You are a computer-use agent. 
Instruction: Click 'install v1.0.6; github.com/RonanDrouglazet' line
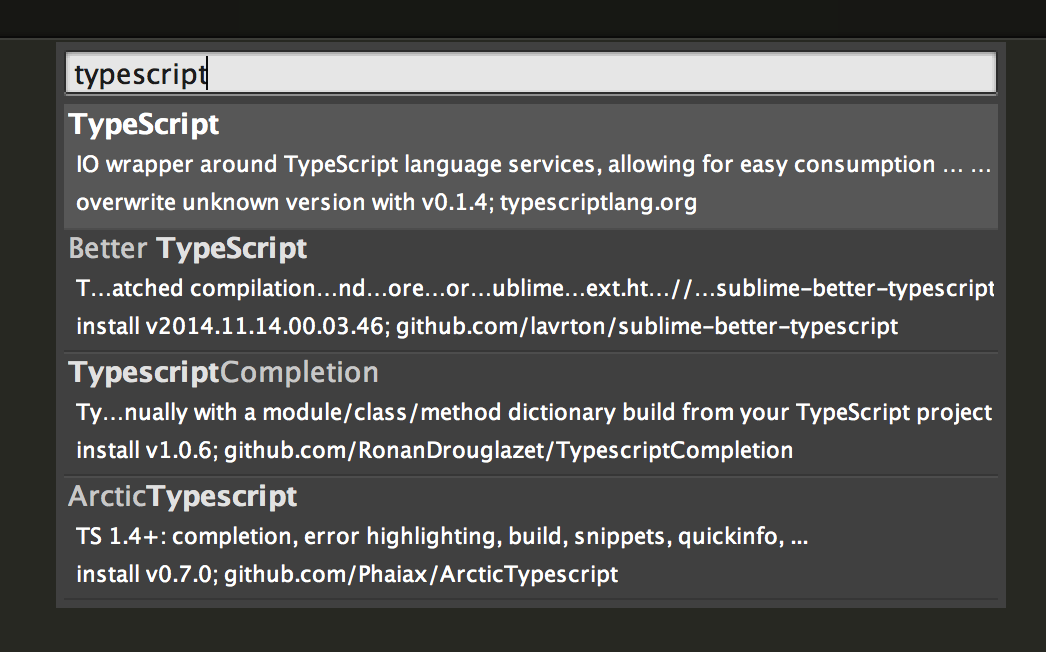tap(434, 450)
